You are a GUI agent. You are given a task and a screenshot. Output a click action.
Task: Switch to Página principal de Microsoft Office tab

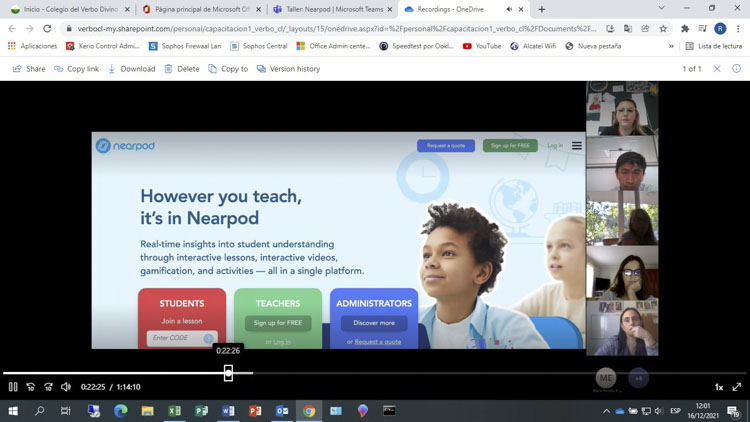click(202, 9)
